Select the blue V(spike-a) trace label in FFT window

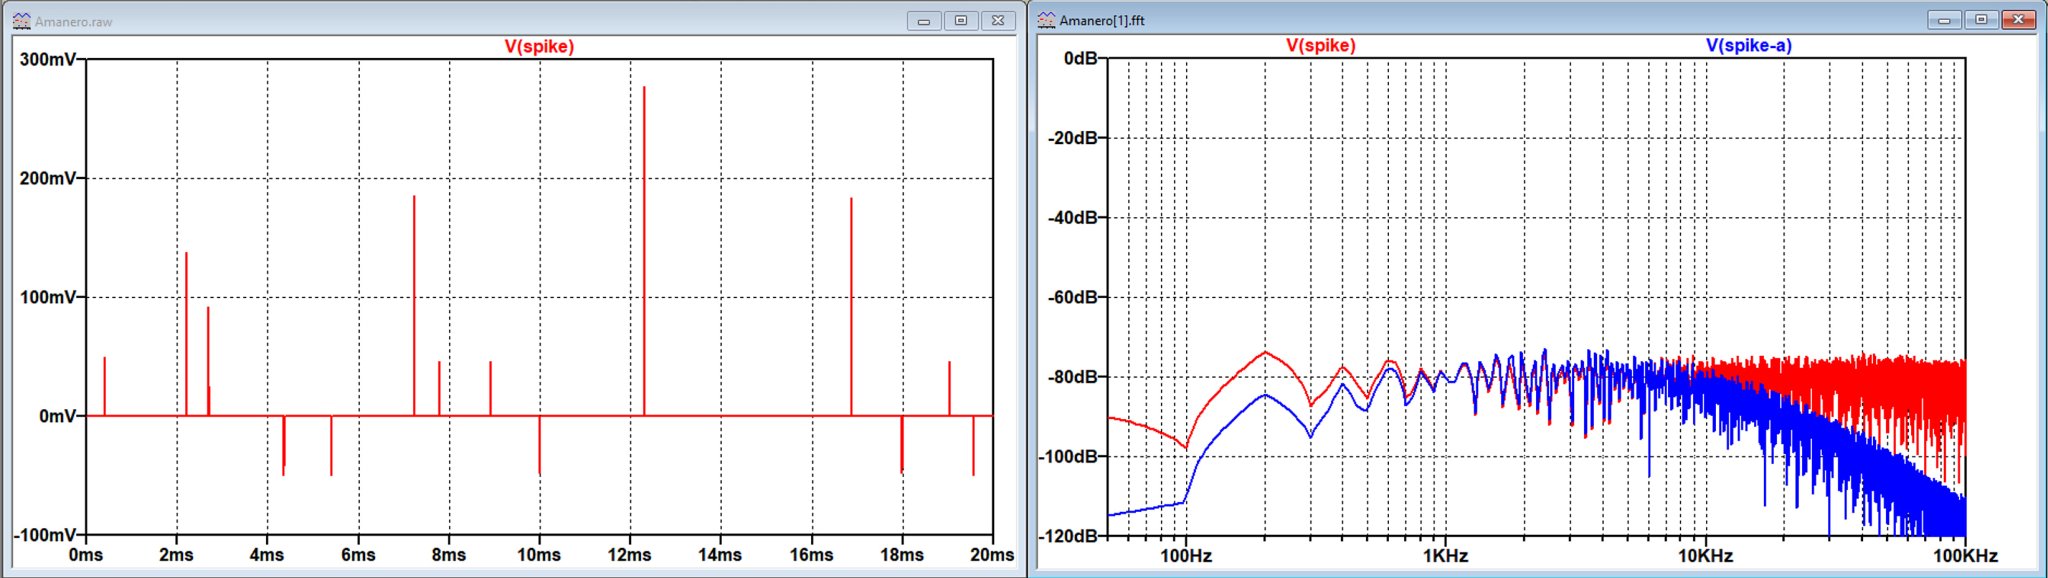point(1749,45)
